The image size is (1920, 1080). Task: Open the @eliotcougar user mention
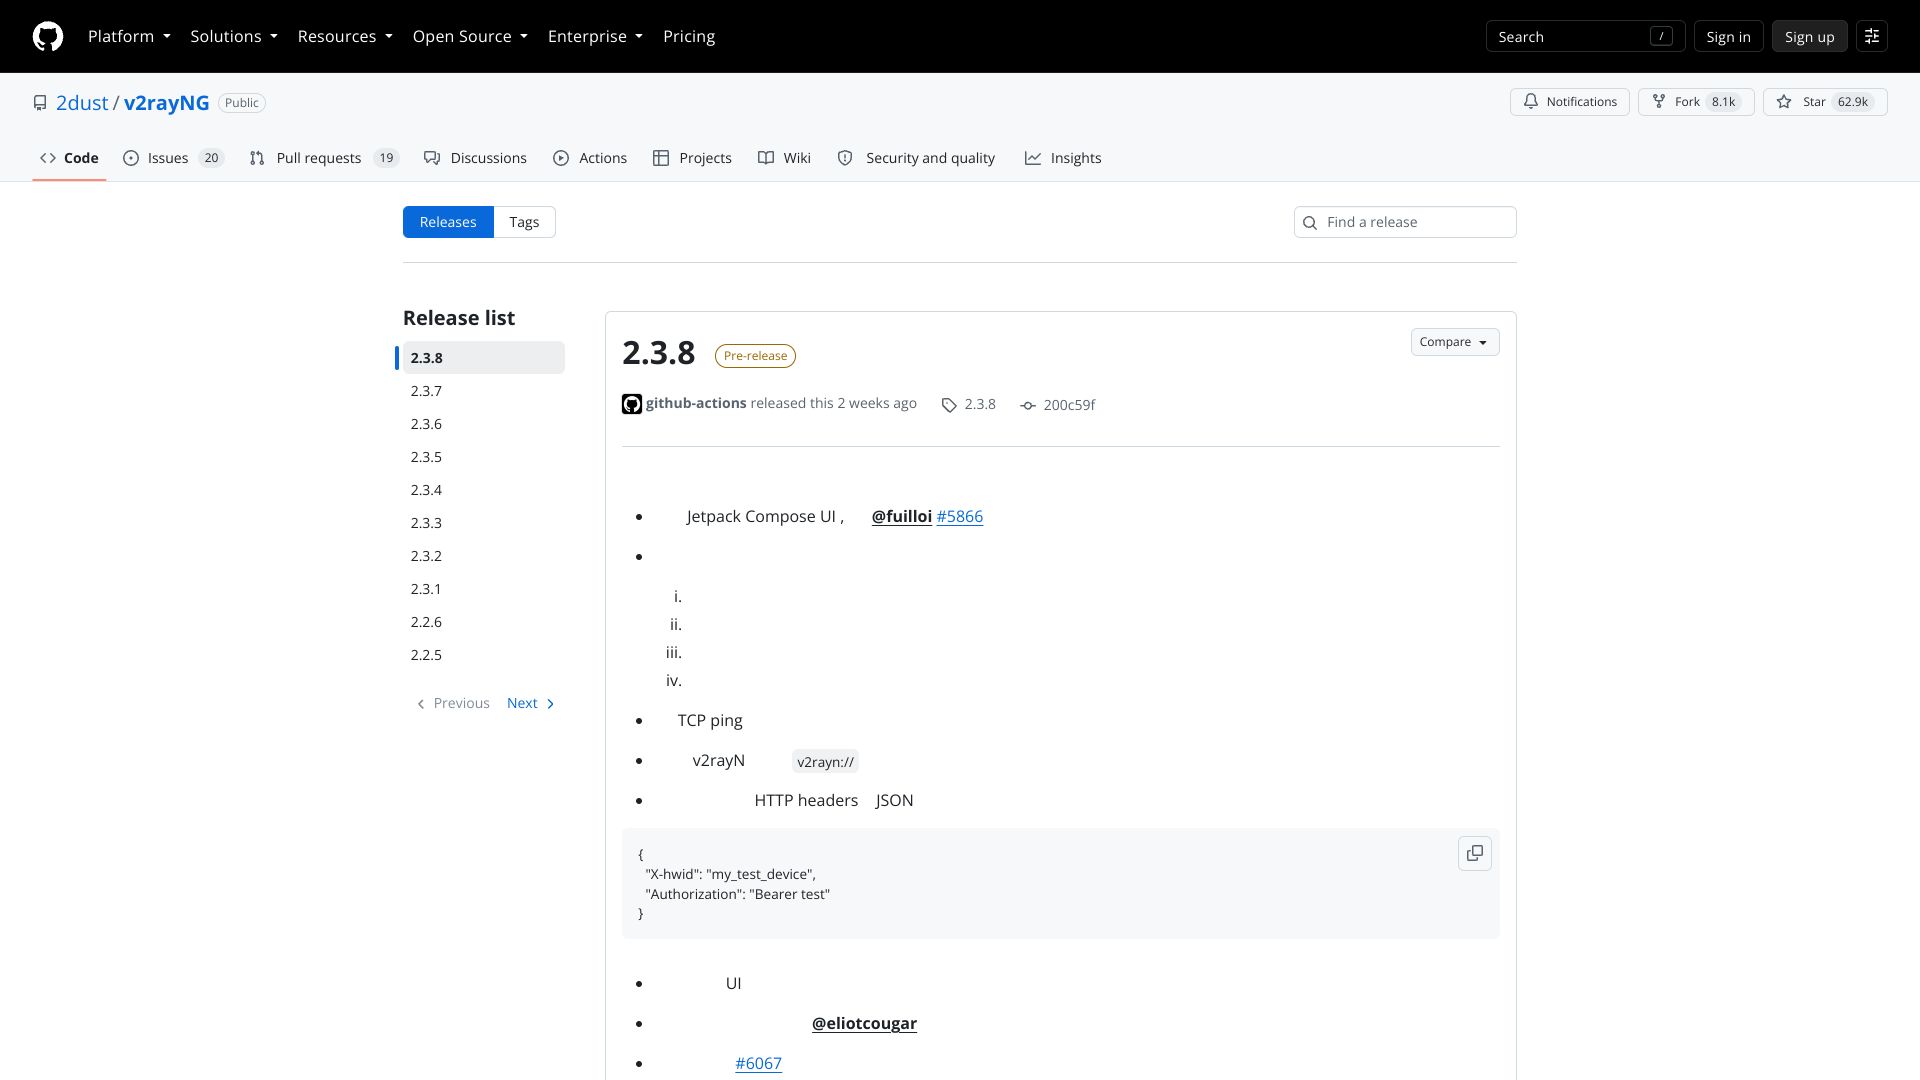[x=864, y=1024]
